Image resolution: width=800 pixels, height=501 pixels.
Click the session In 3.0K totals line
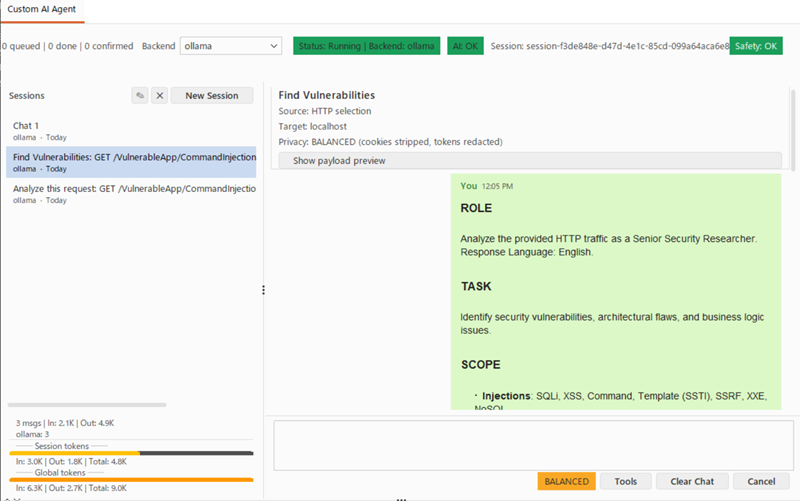pyautogui.click(x=71, y=462)
